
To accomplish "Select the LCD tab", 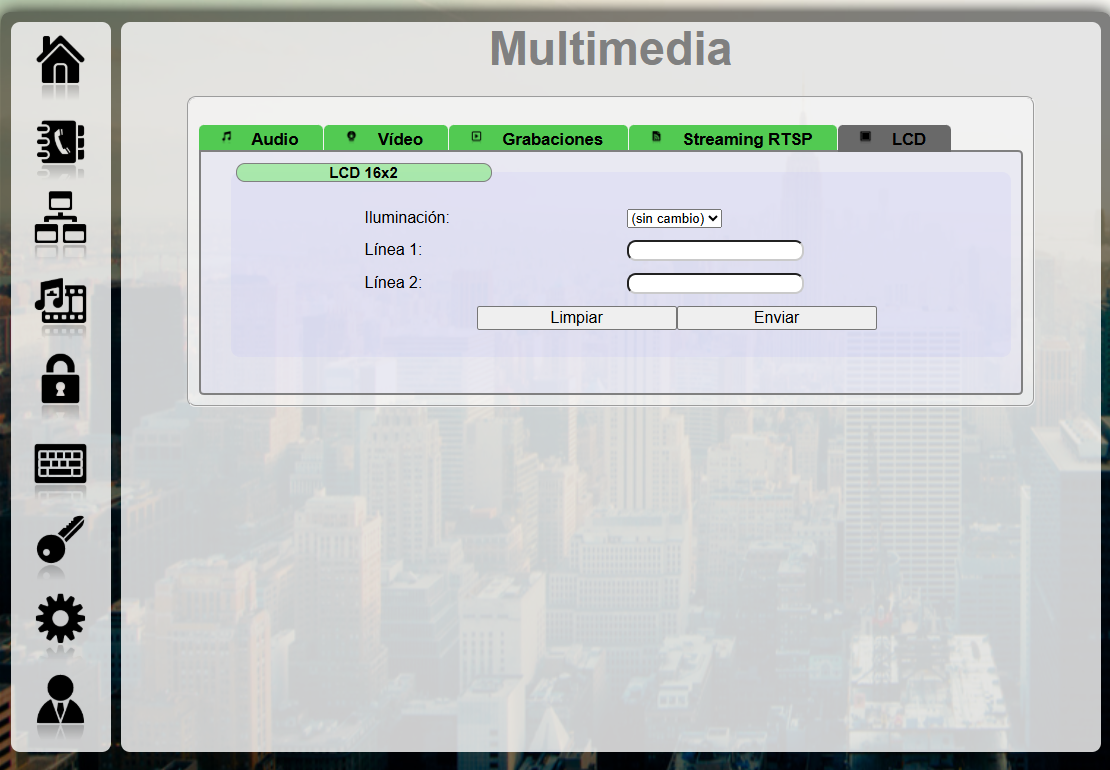I will coord(894,139).
